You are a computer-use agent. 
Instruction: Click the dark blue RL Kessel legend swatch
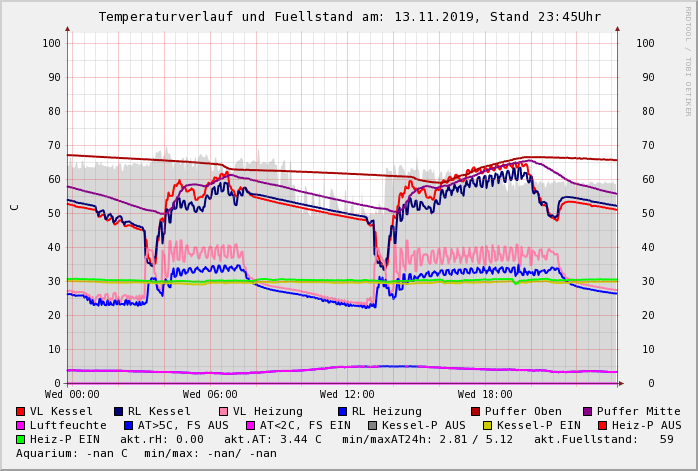click(x=118, y=411)
